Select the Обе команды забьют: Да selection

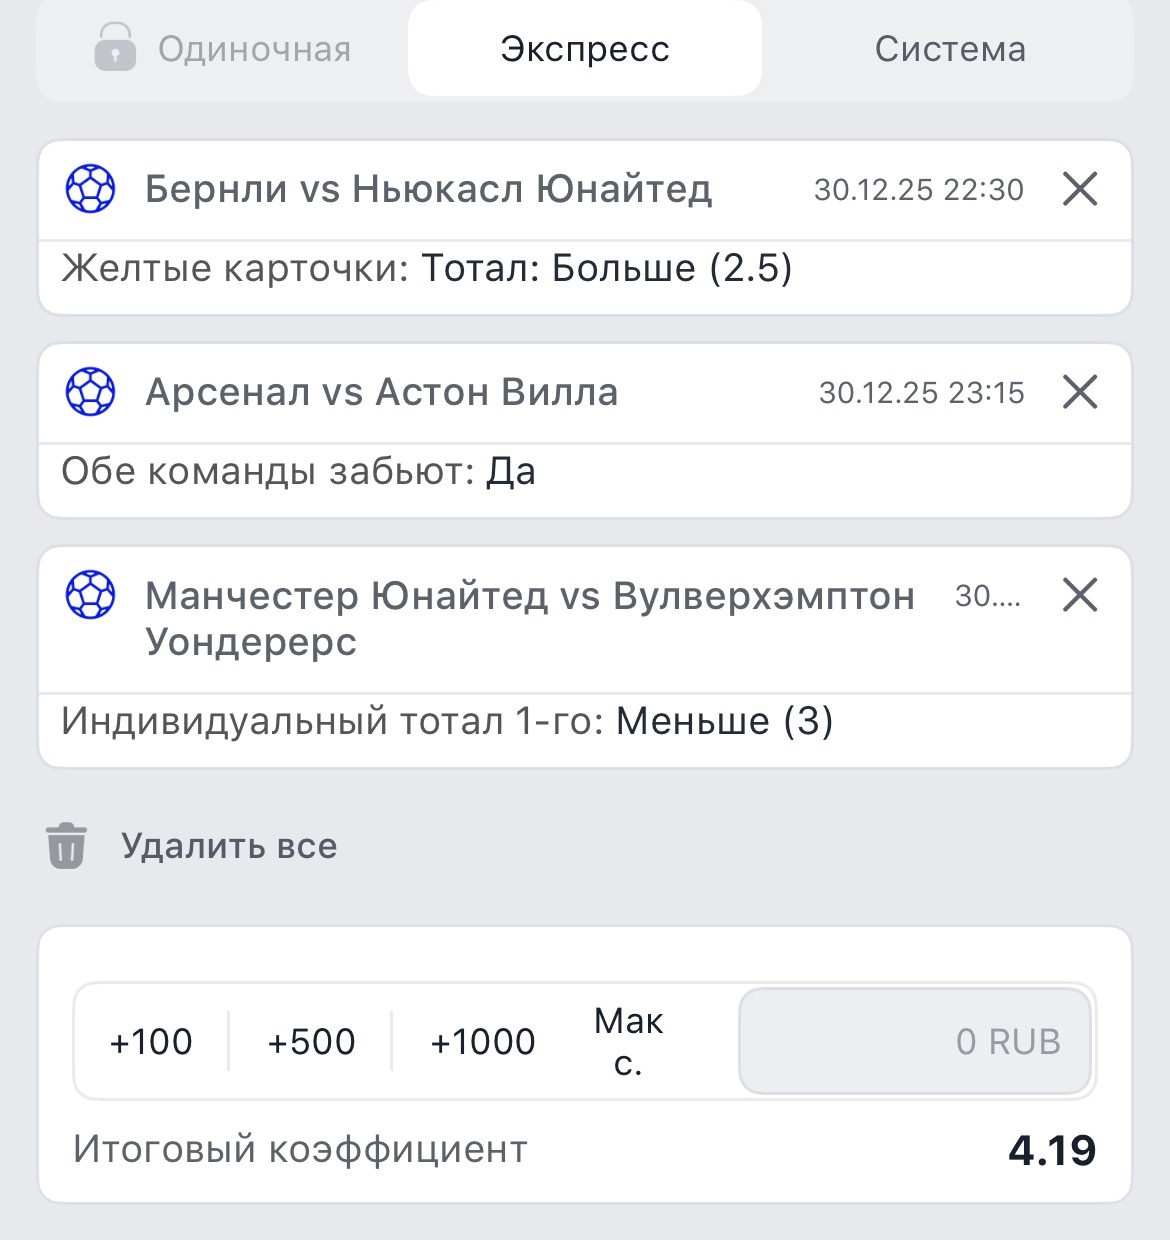(x=298, y=472)
